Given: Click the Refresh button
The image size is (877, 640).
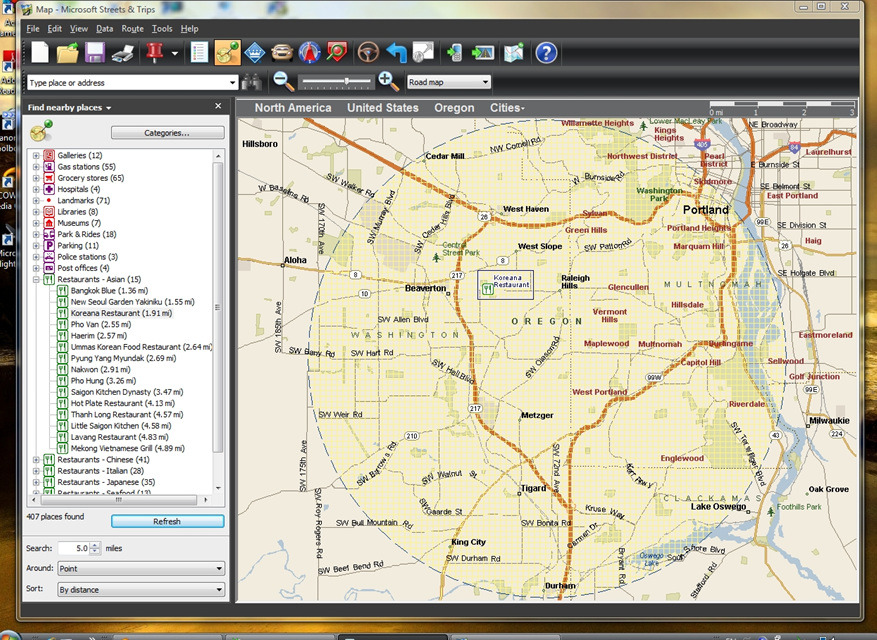Looking at the screenshot, I should [167, 521].
